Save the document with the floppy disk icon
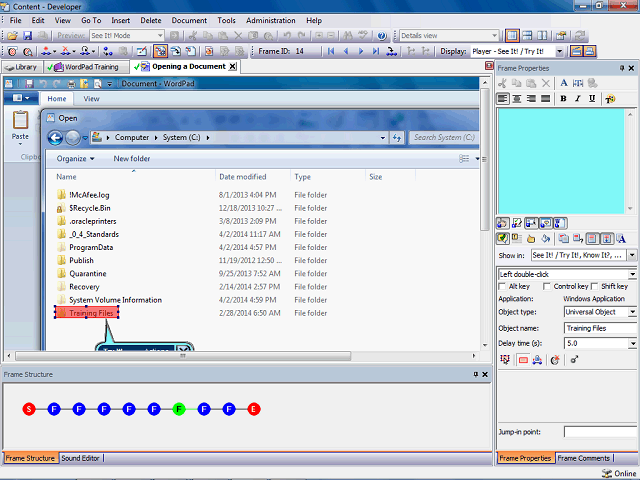 (27, 36)
